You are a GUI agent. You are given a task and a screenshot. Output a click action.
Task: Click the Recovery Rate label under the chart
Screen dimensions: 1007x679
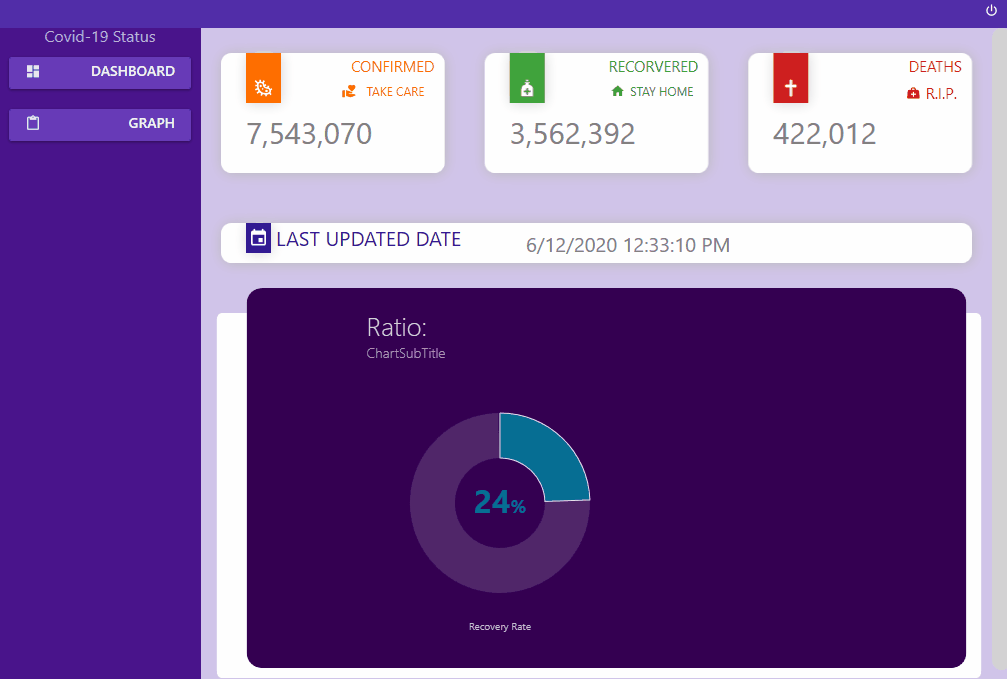click(x=500, y=626)
